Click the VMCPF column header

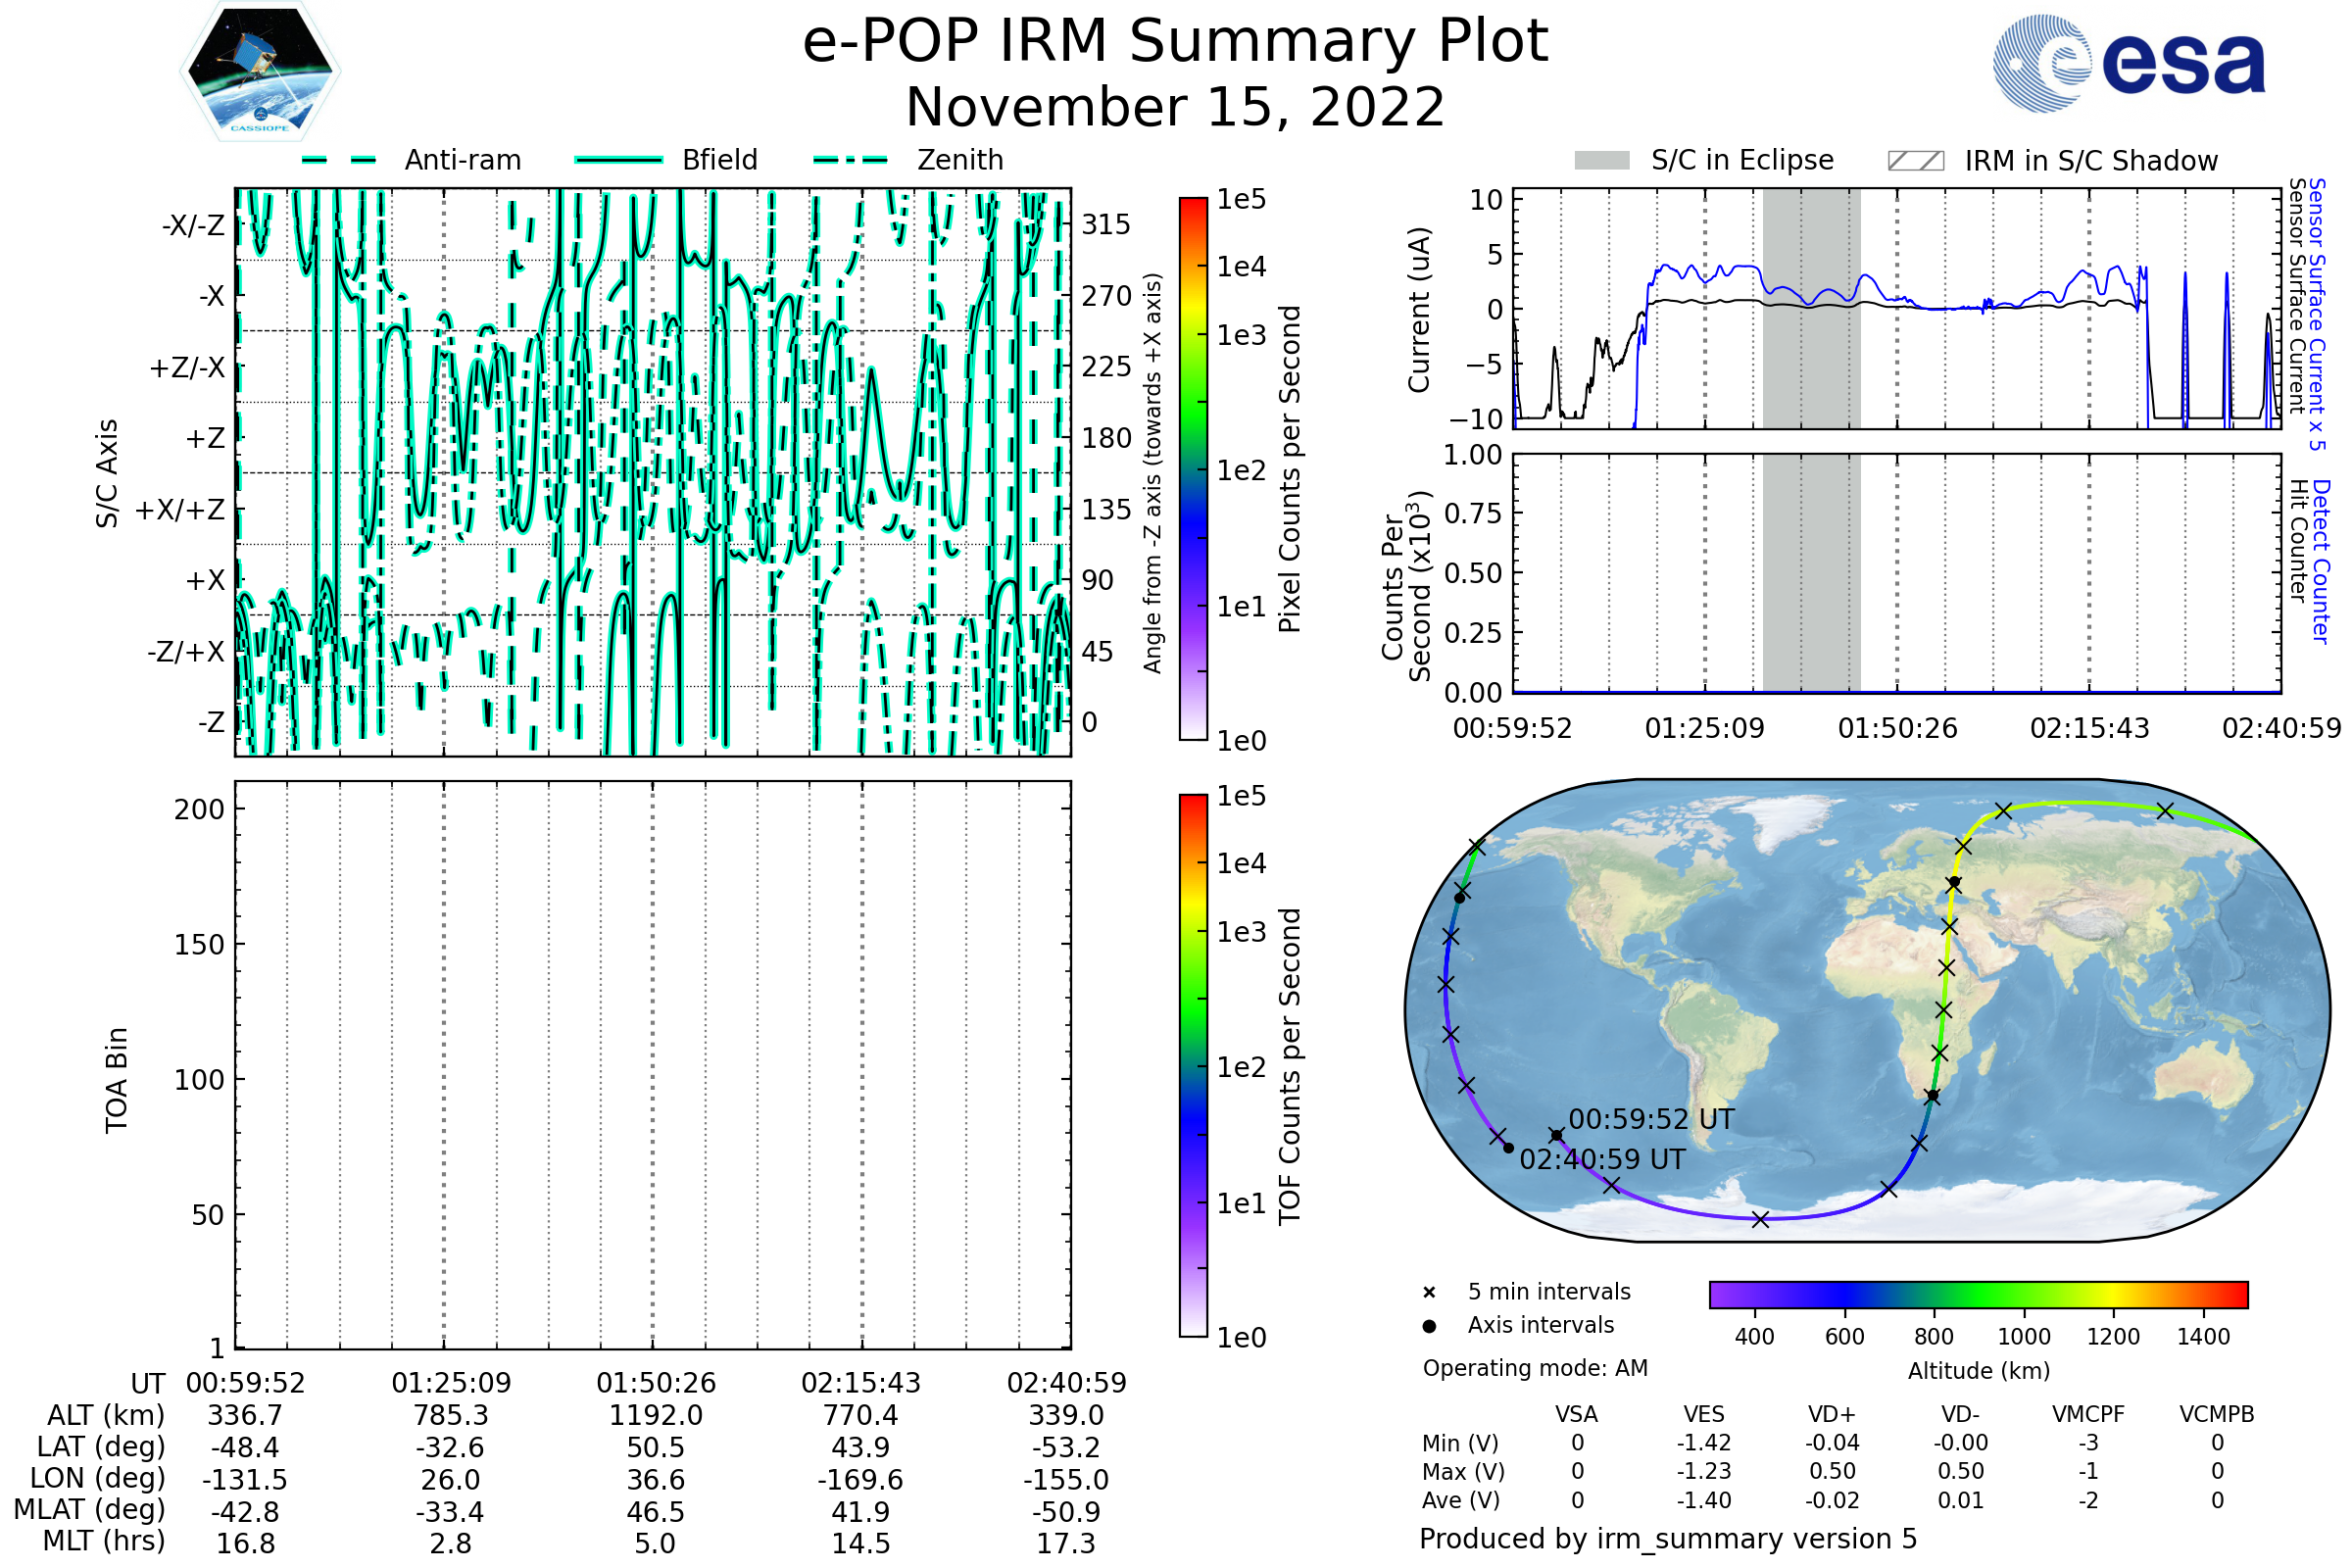coord(2088,1415)
